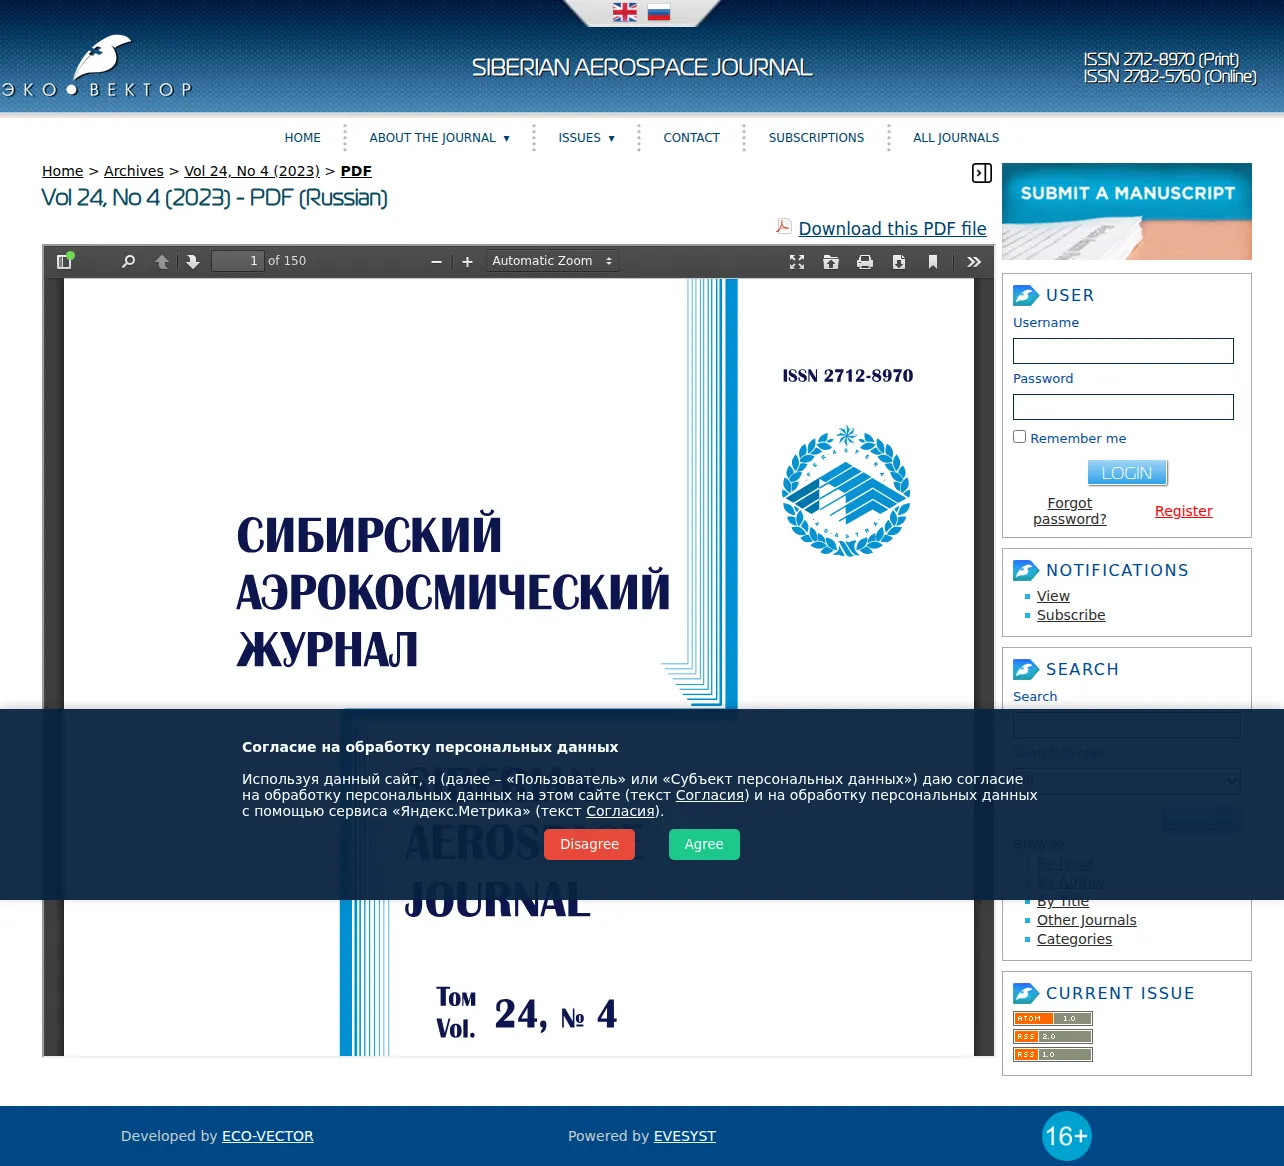Zoom out of the PDF document

(x=436, y=261)
